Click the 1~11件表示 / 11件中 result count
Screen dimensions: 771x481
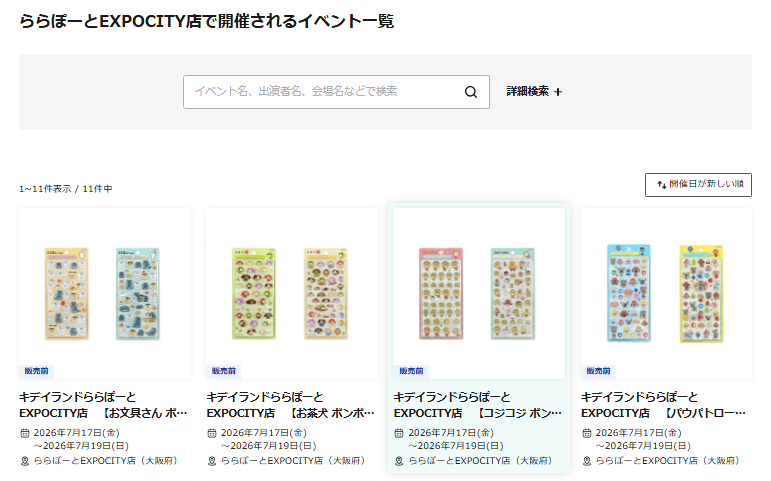pyautogui.click(x=66, y=189)
